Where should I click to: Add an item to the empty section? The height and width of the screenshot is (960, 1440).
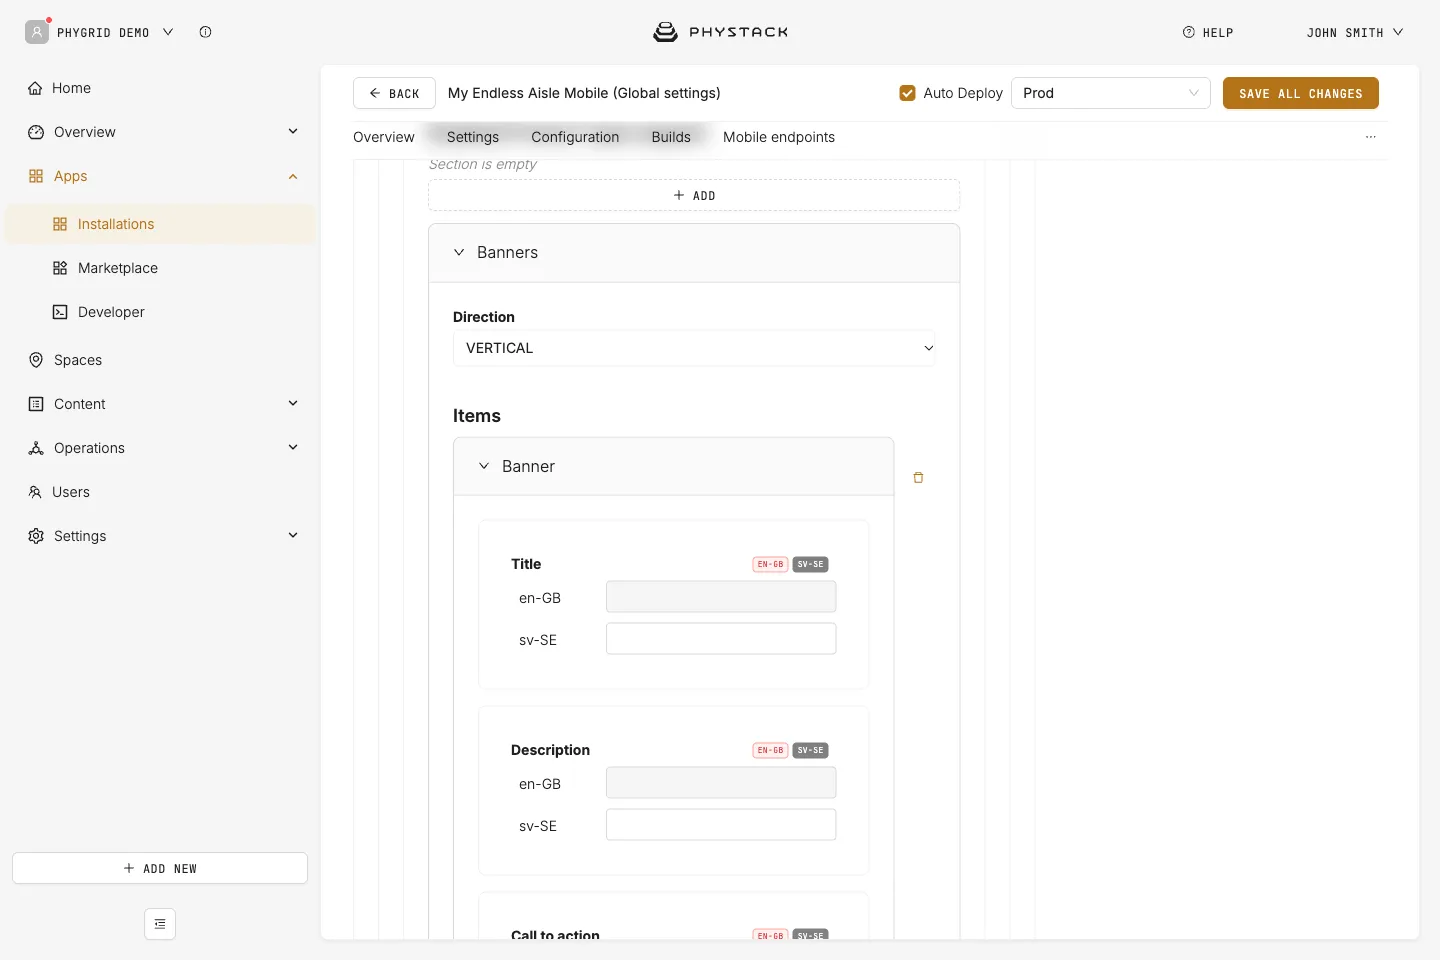click(x=694, y=195)
